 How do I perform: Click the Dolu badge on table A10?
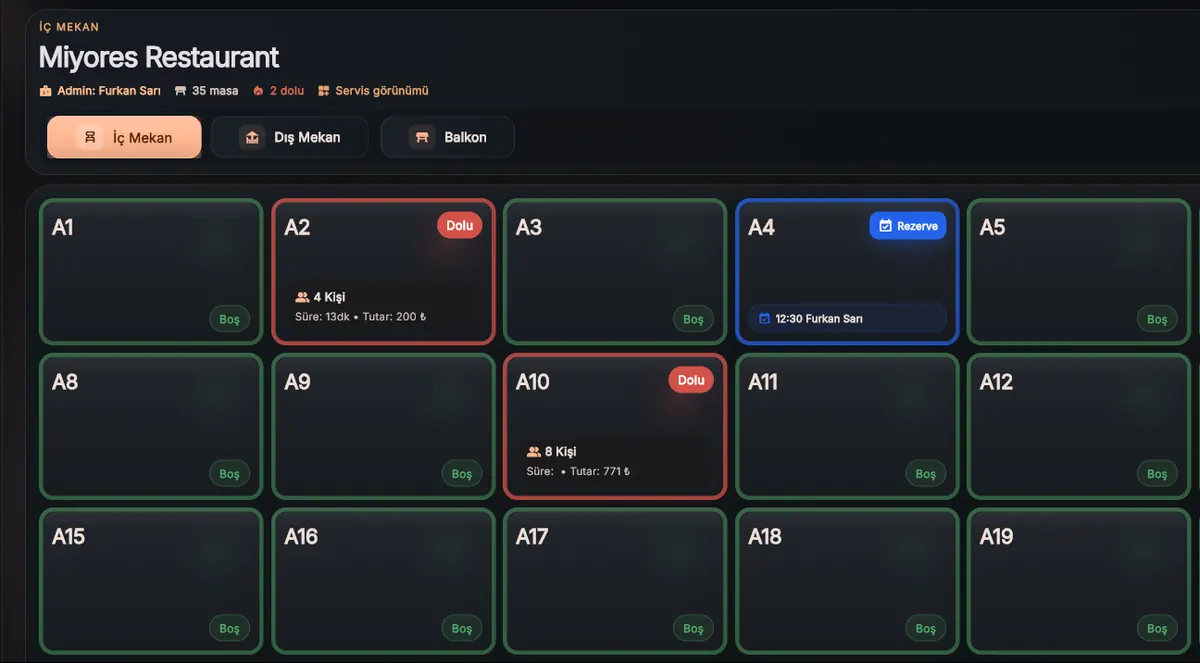click(x=691, y=380)
